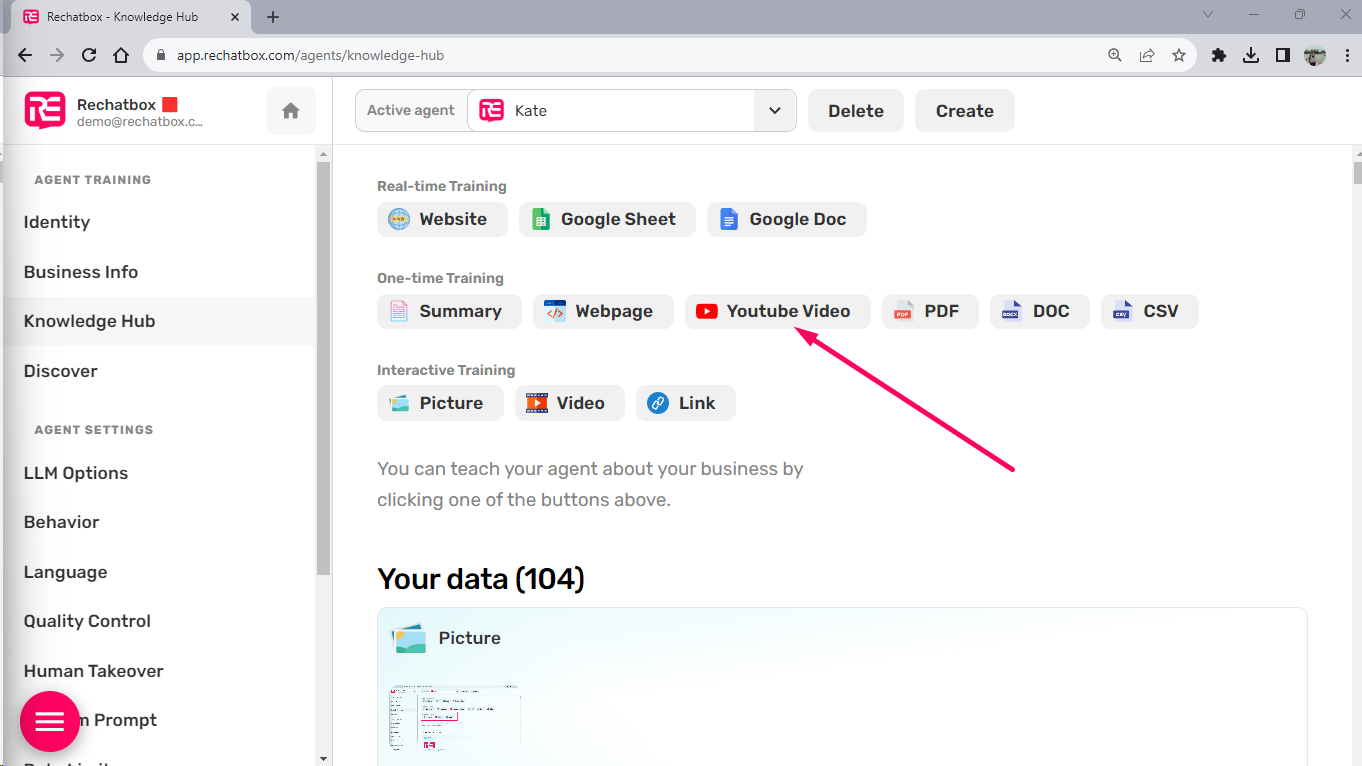Add a Summary for one-time training
1362x766 pixels.
(x=449, y=311)
